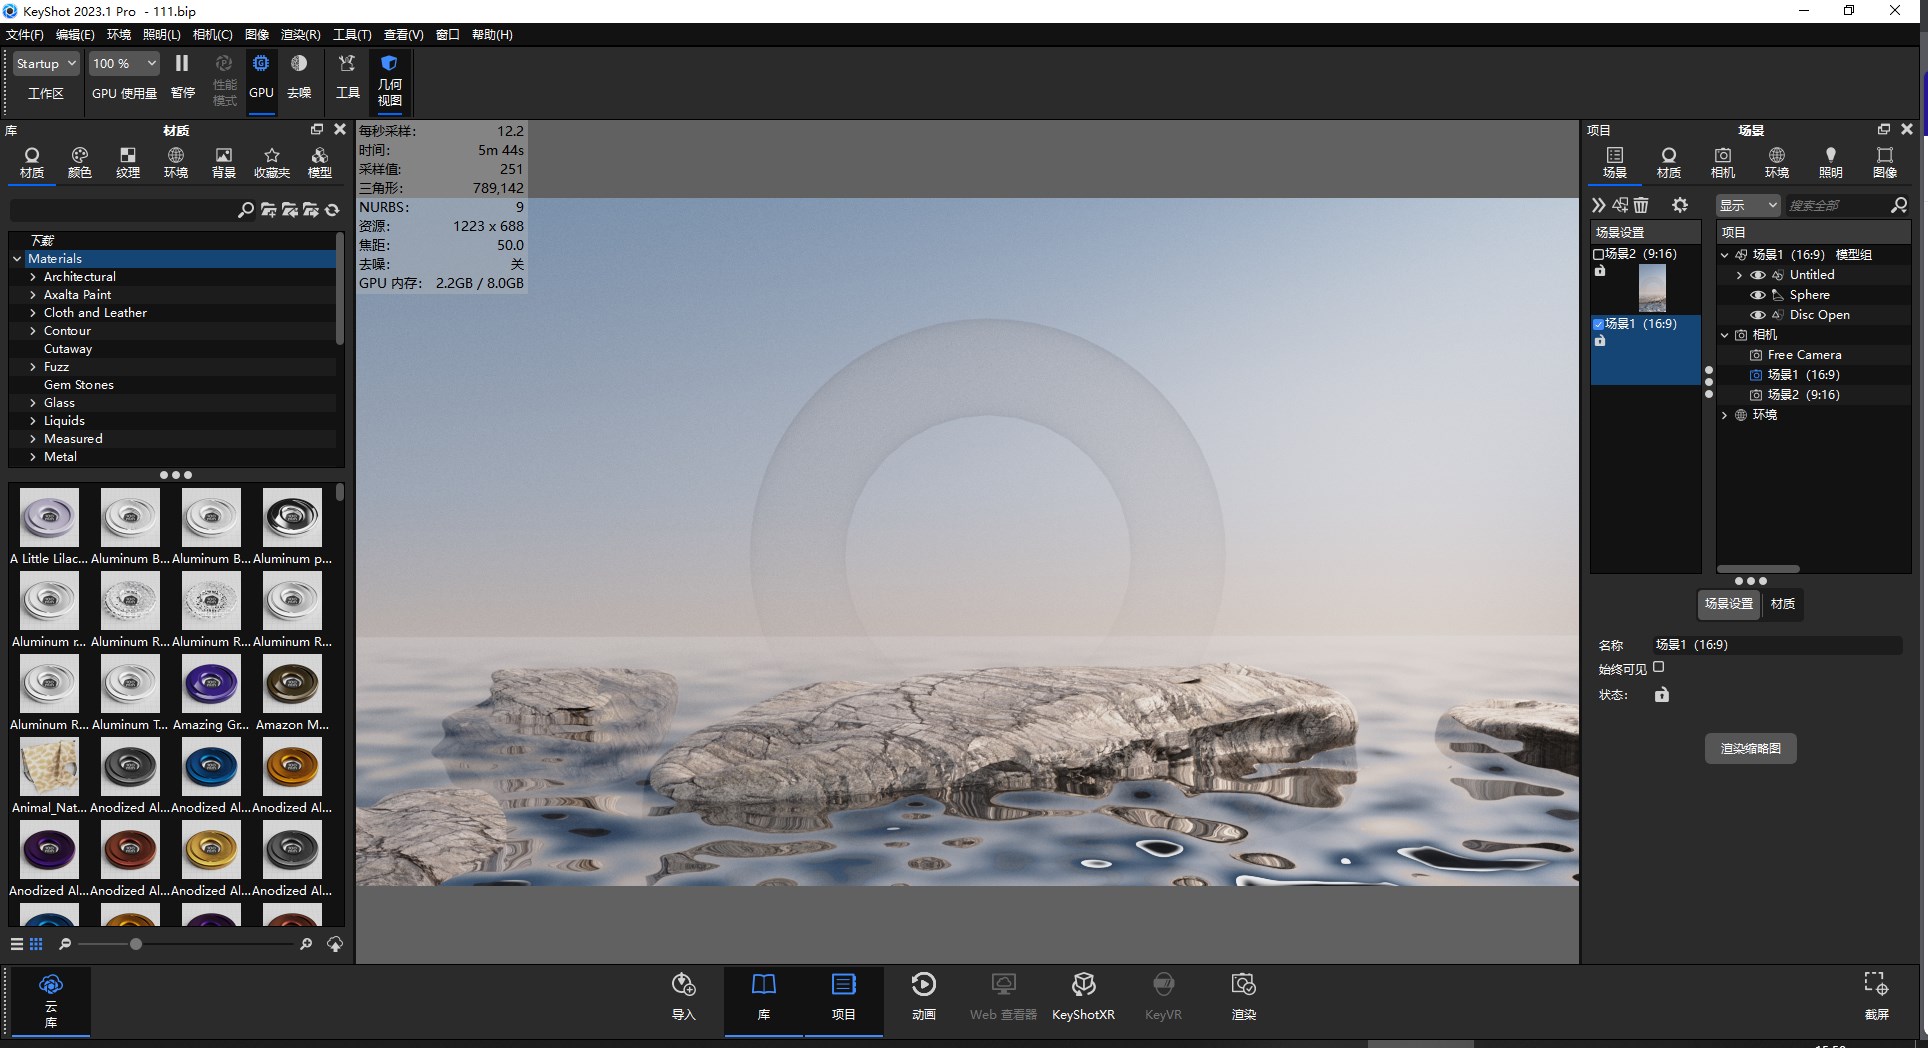Check the 场景2 (9:16) scene set checkbox
Image resolution: width=1928 pixels, height=1048 pixels.
coord(1598,254)
